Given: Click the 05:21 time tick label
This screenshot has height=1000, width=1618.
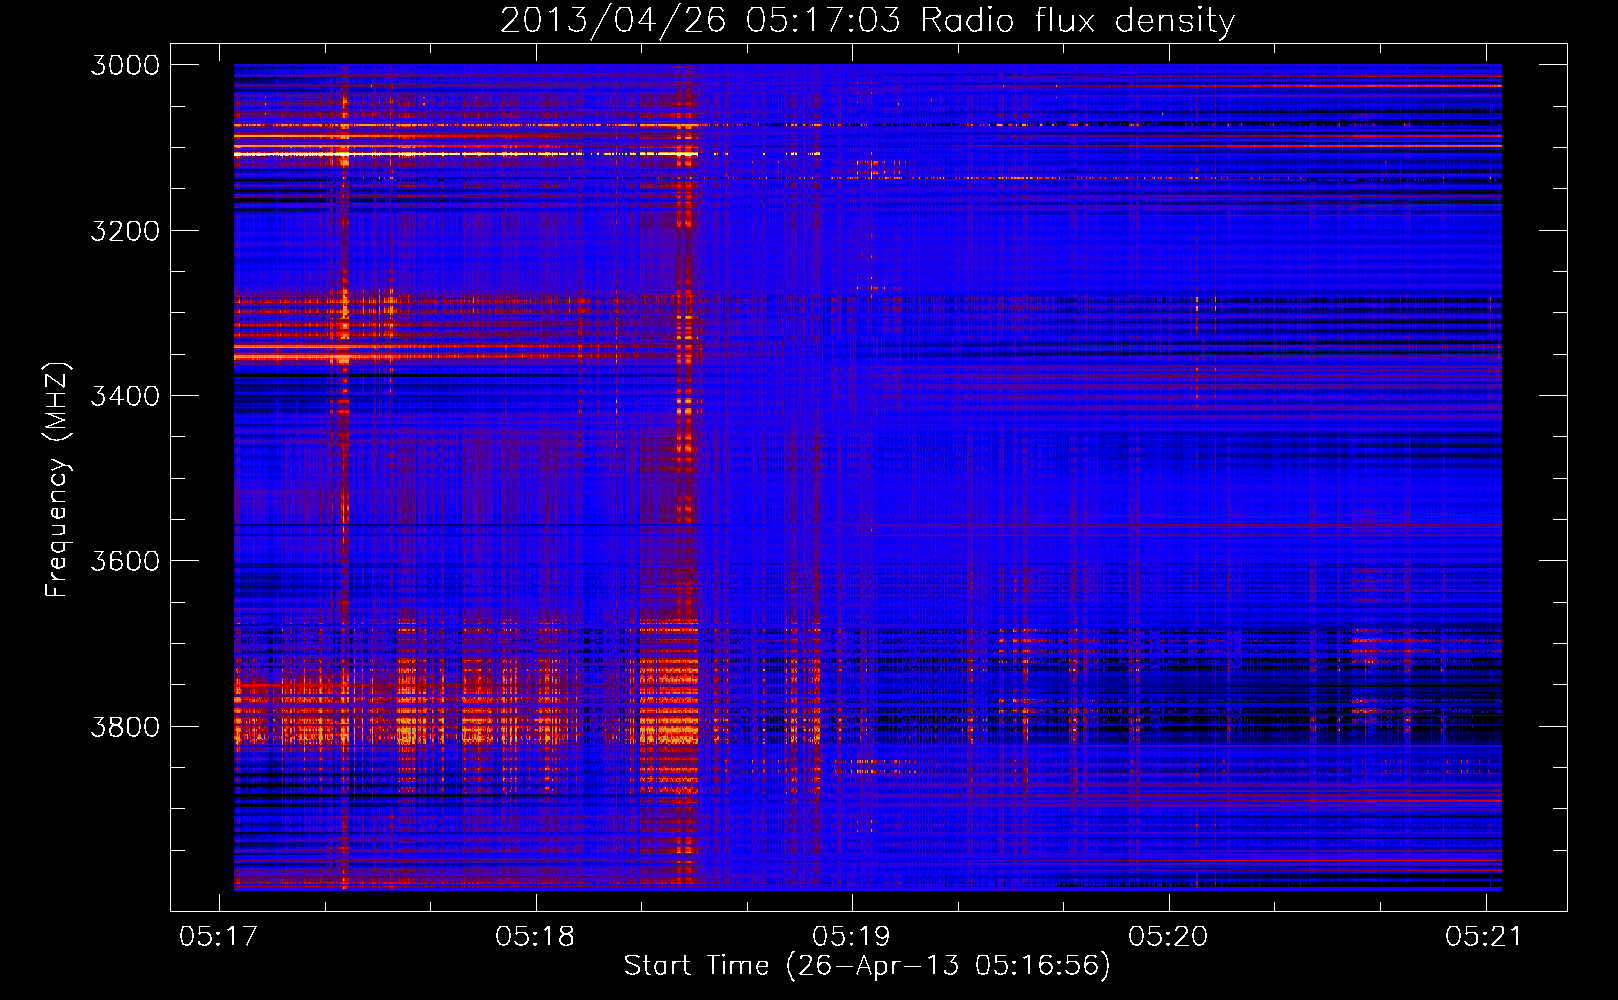Looking at the screenshot, I should click(x=1484, y=937).
